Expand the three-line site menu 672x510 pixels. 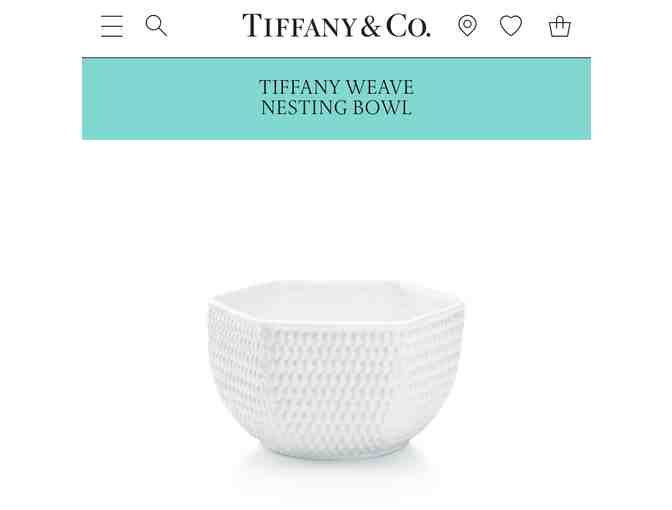[112, 26]
